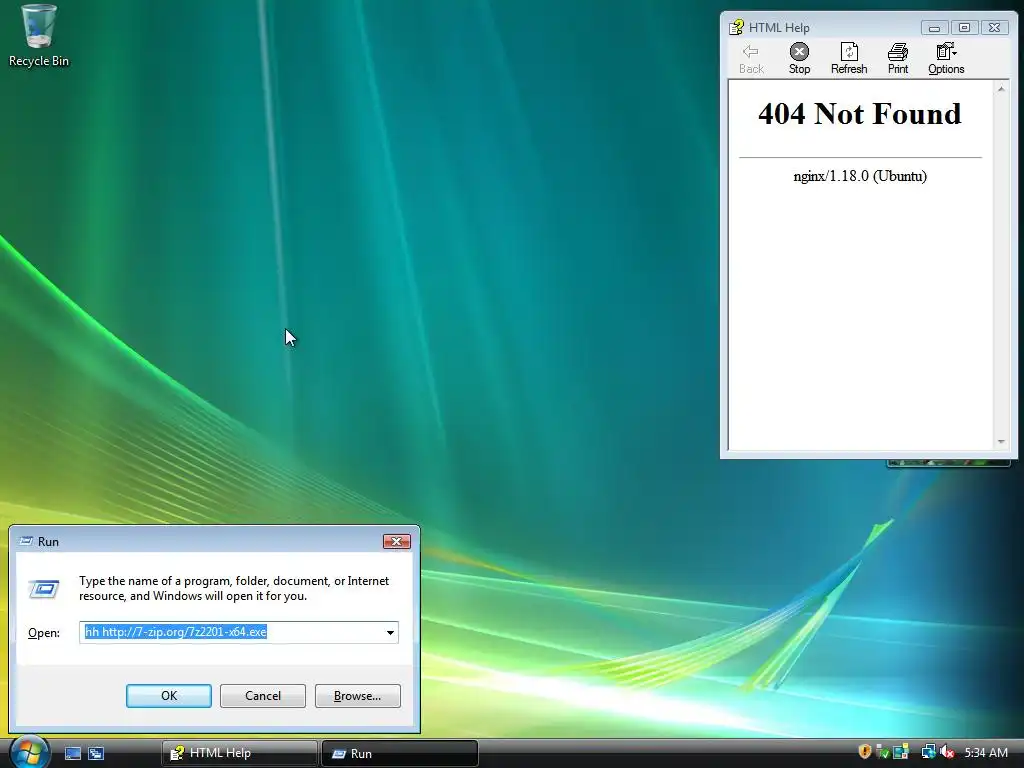The height and width of the screenshot is (768, 1024).
Task: Click the Run dialog icon beside the description
Action: [44, 588]
